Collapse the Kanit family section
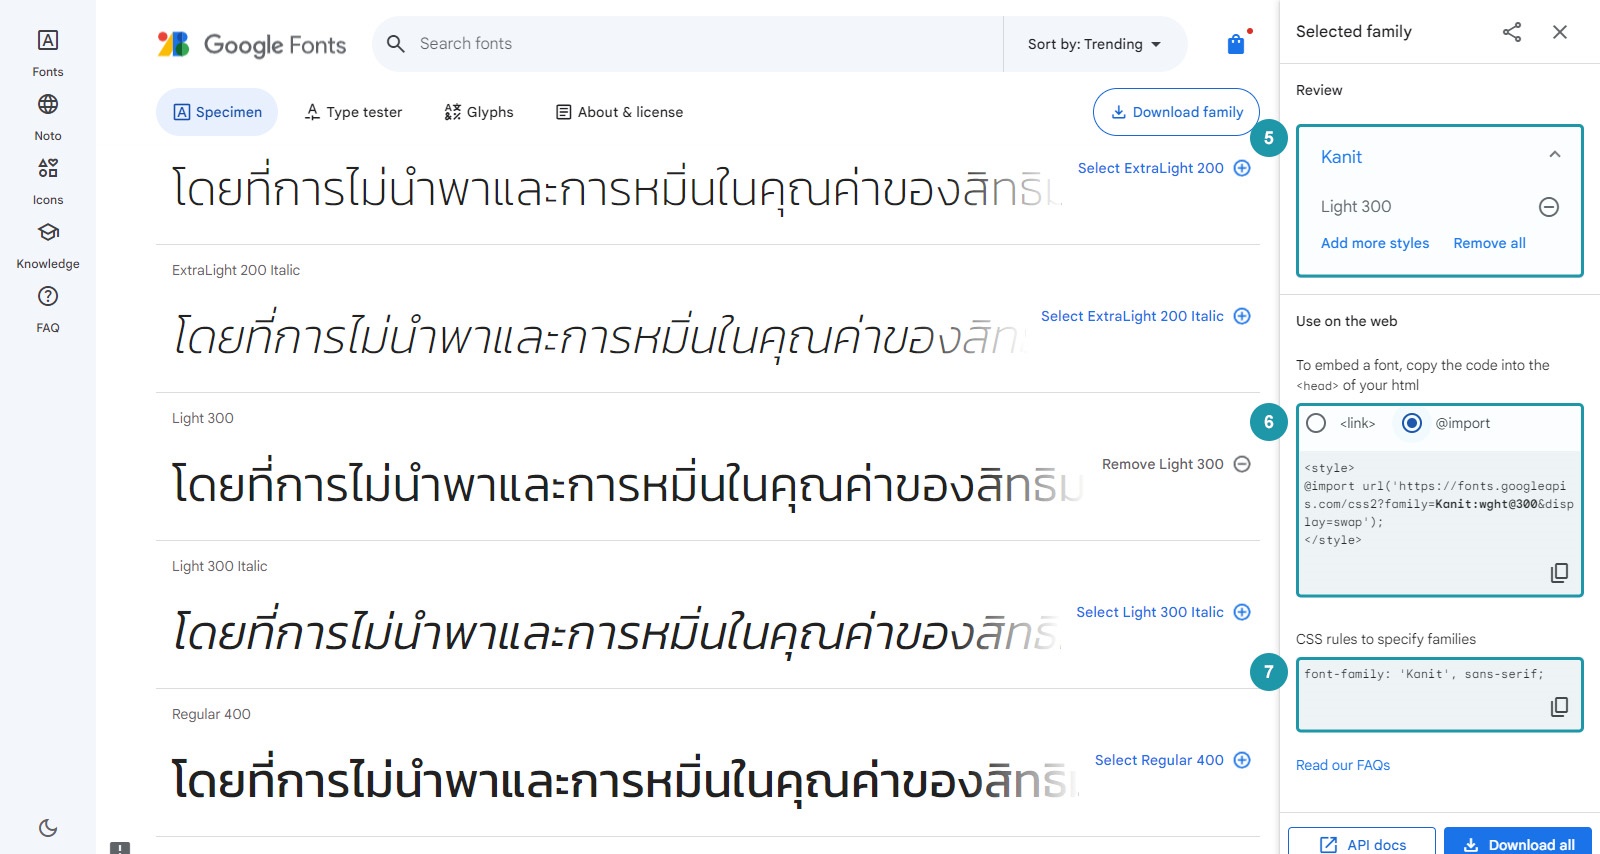This screenshot has width=1600, height=854. 1555,155
